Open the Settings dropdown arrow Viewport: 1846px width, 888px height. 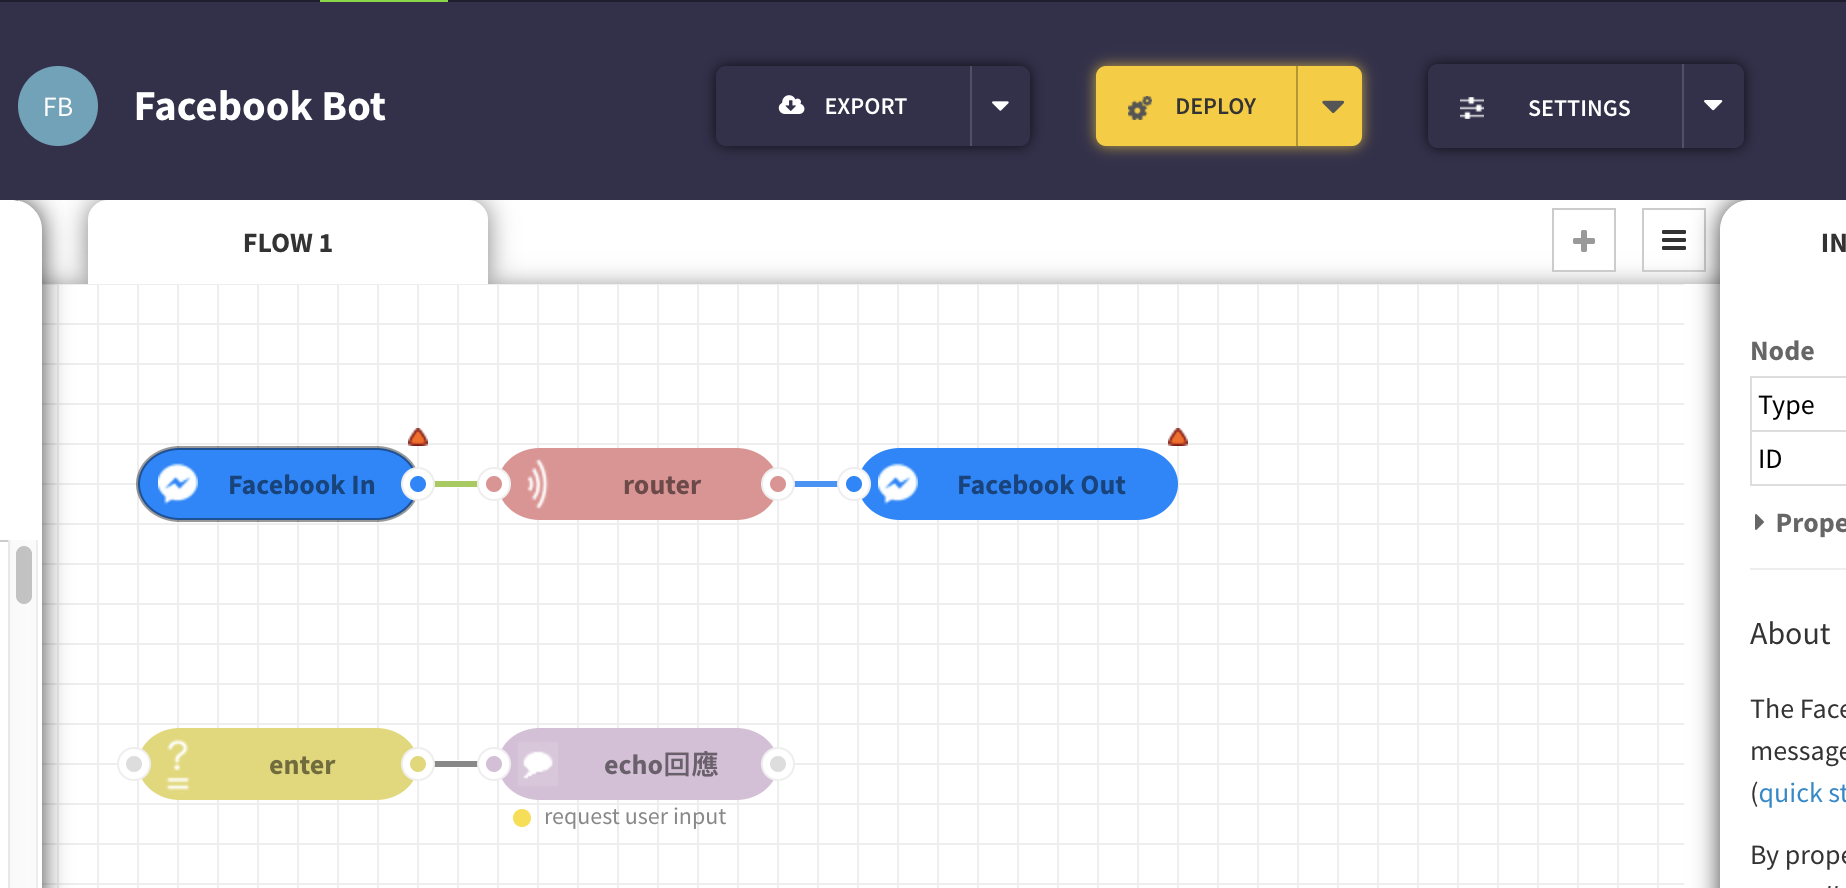[1713, 106]
